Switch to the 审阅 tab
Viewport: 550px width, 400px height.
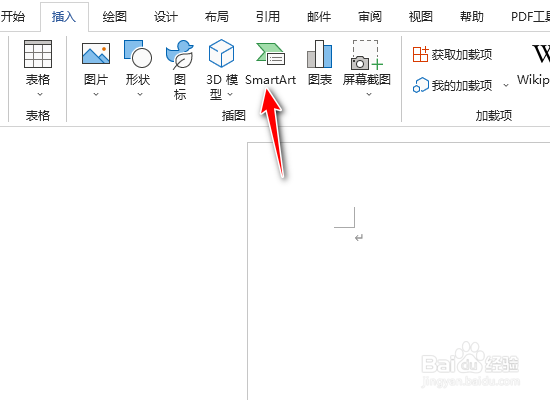pyautogui.click(x=370, y=16)
